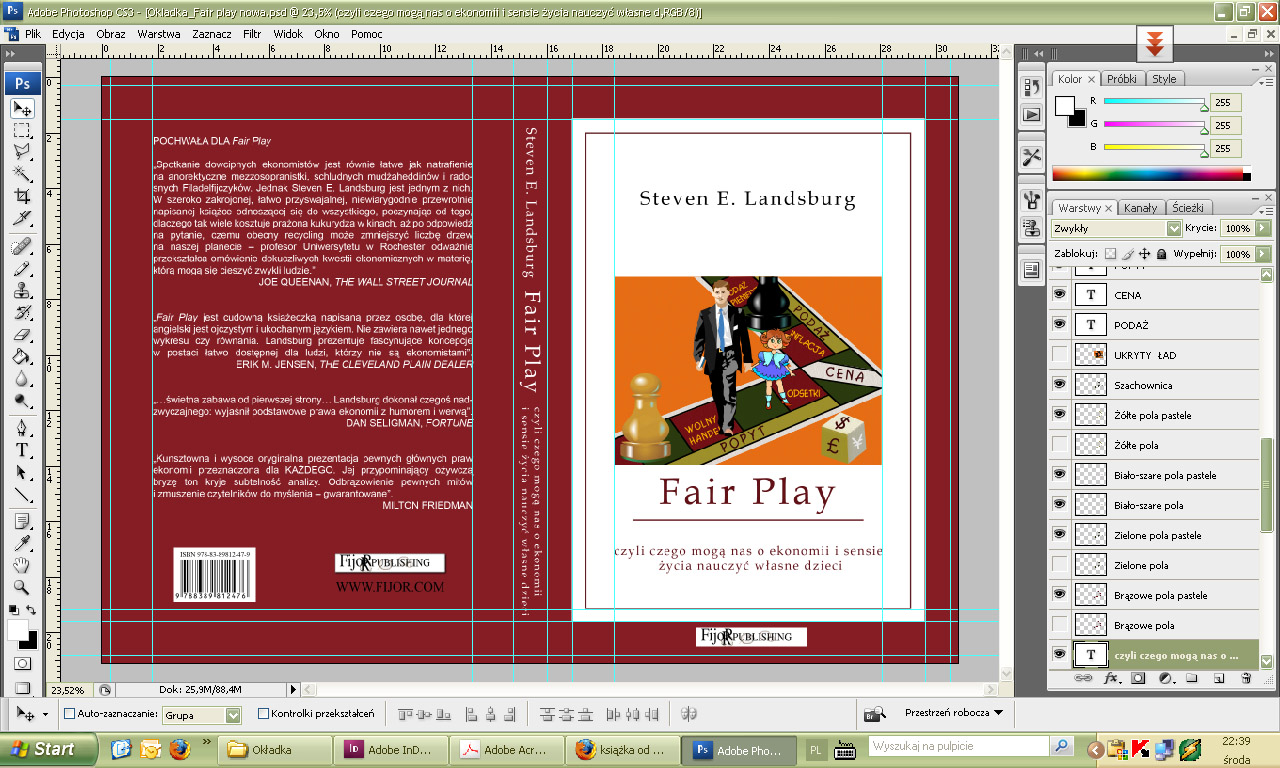Select the Horizontal Type tool
The height and width of the screenshot is (768, 1280).
[x=22, y=451]
